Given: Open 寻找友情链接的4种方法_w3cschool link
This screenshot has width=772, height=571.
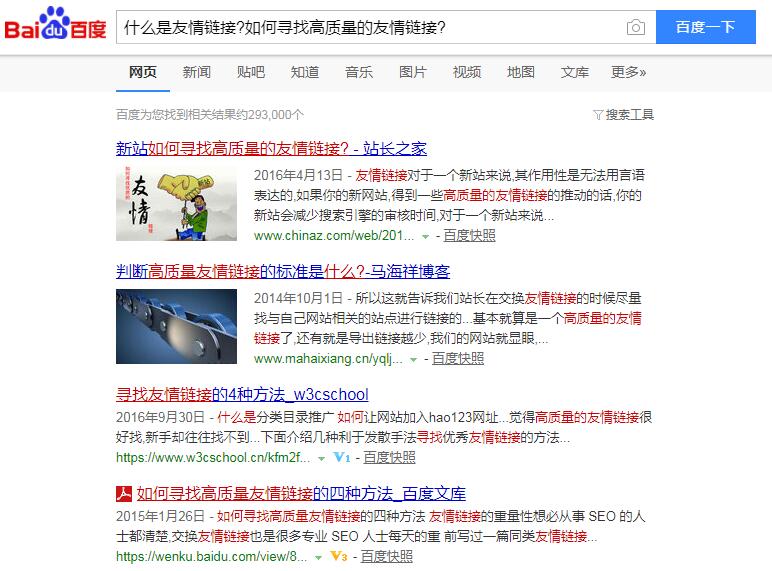Looking at the screenshot, I should coord(242,394).
